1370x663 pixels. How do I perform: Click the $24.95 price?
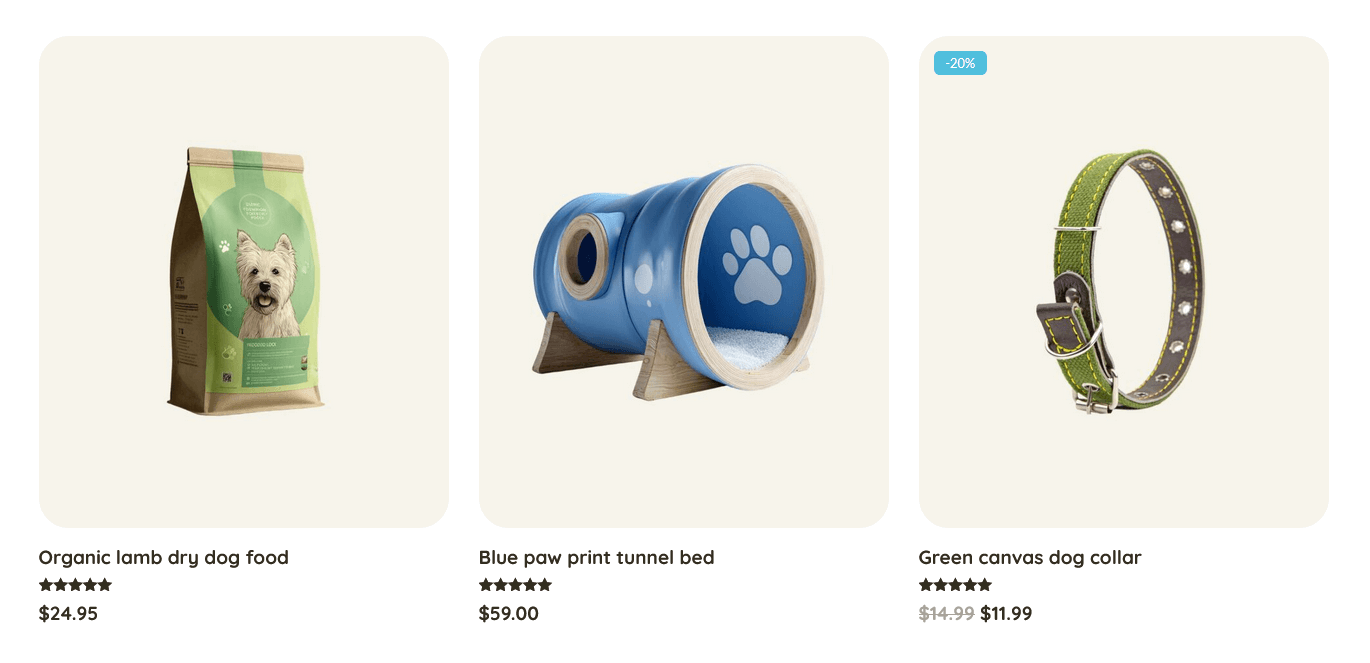[68, 614]
